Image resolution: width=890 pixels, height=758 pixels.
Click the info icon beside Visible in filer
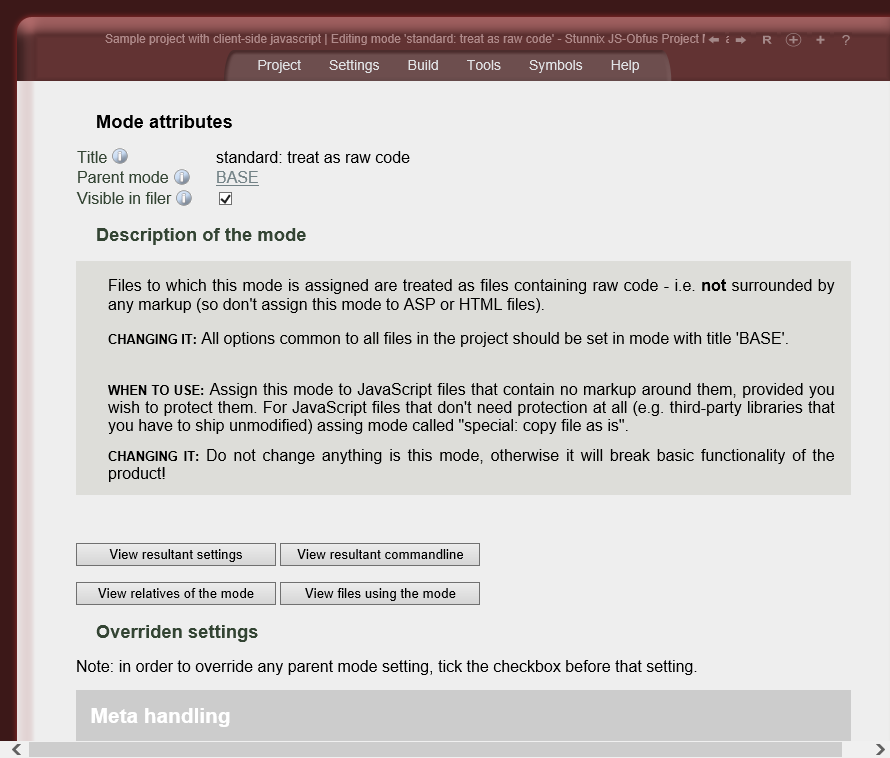[184, 197]
